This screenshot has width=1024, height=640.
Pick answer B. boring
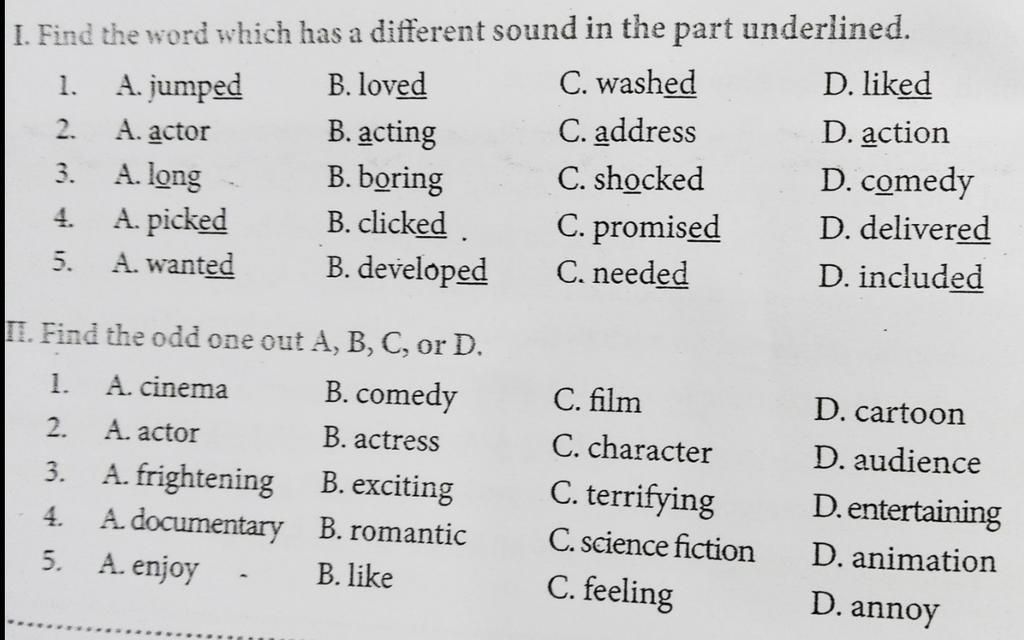385,178
